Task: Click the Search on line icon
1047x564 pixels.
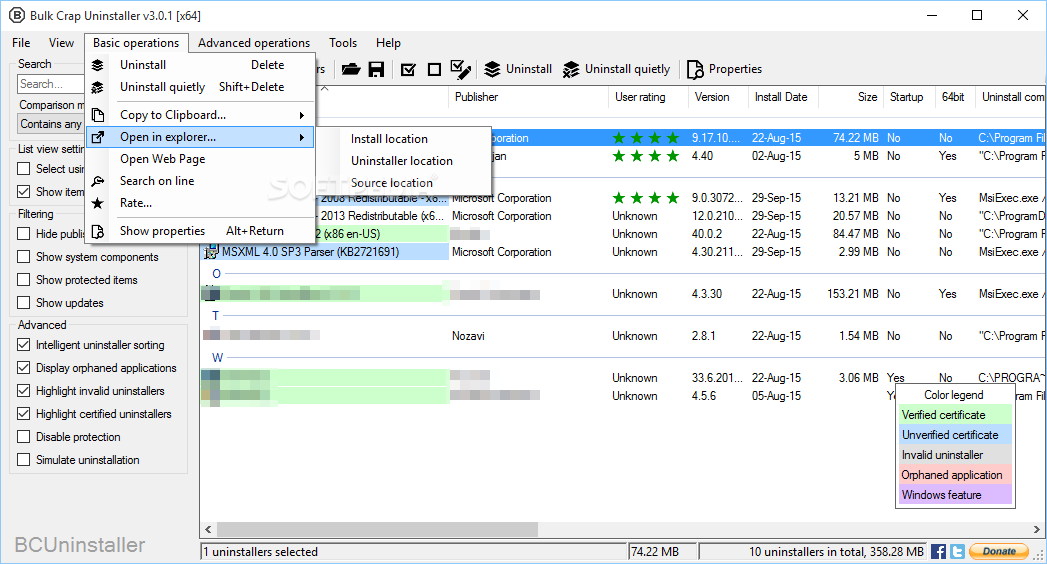Action: pos(97,181)
